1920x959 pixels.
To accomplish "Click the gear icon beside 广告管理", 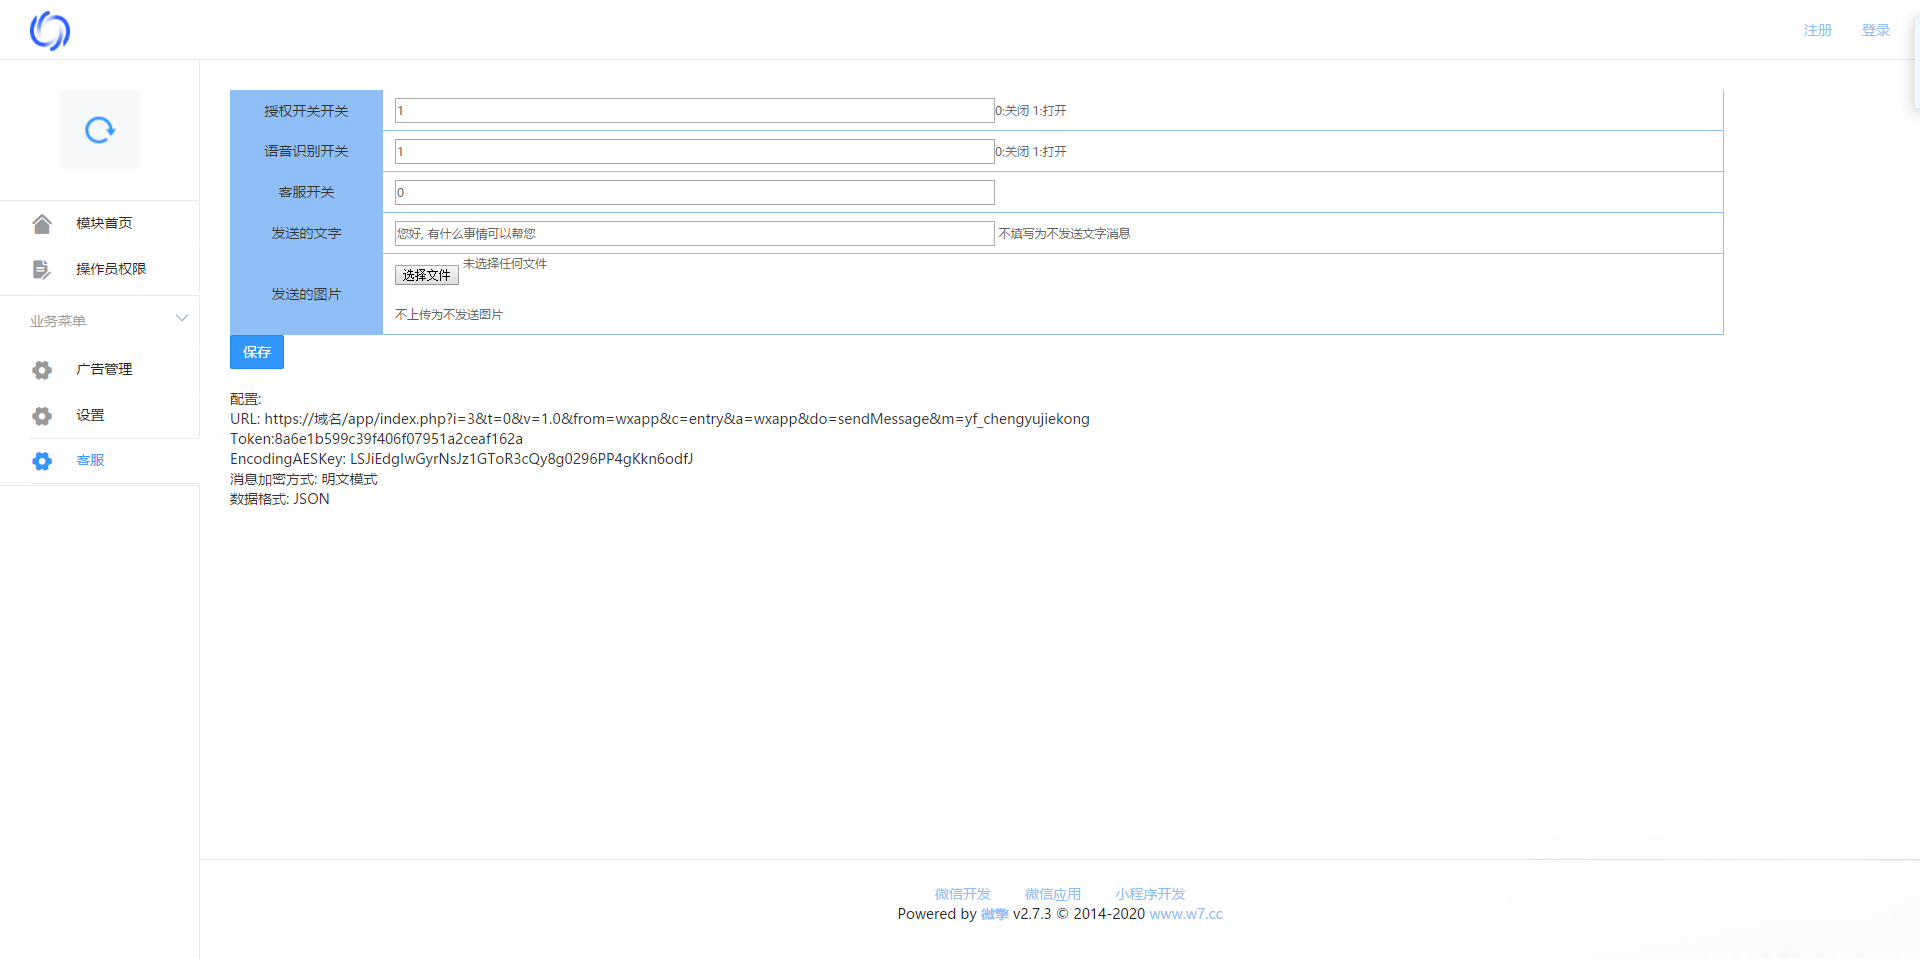I will pos(42,370).
